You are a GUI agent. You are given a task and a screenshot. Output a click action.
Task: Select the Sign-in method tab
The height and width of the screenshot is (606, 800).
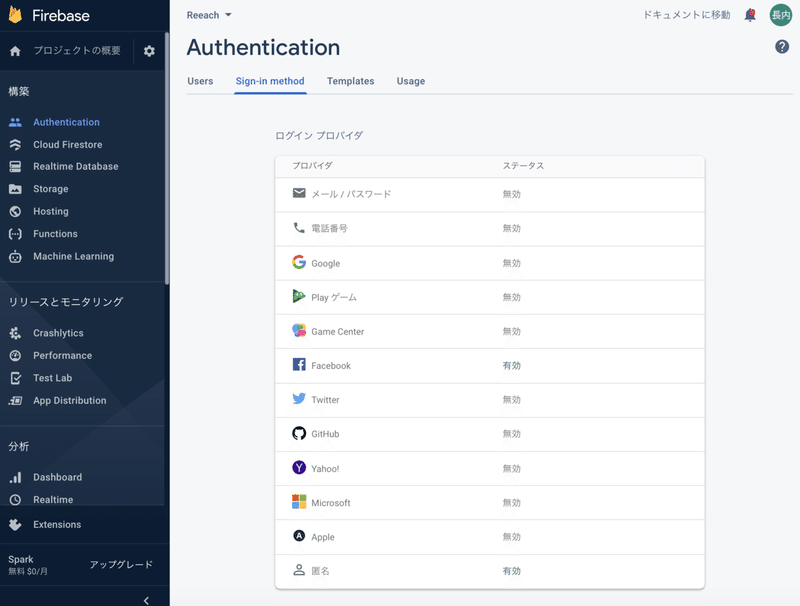(x=270, y=81)
